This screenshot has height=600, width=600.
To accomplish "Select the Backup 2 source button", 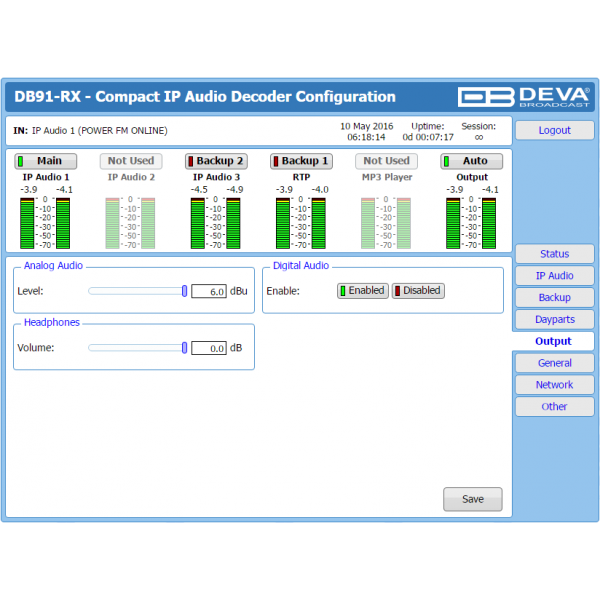I will [216, 161].
